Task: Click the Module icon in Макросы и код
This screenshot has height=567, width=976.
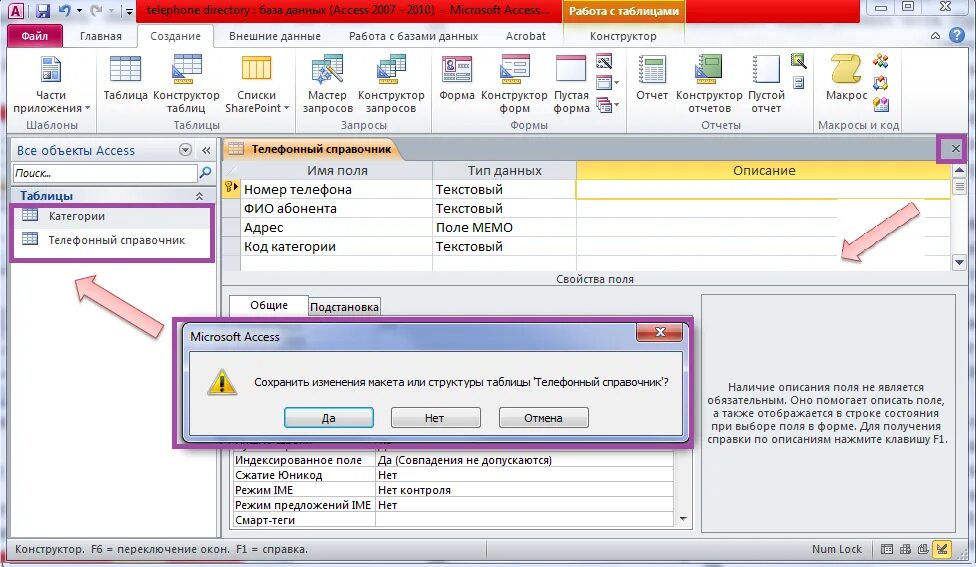Action: (881, 61)
